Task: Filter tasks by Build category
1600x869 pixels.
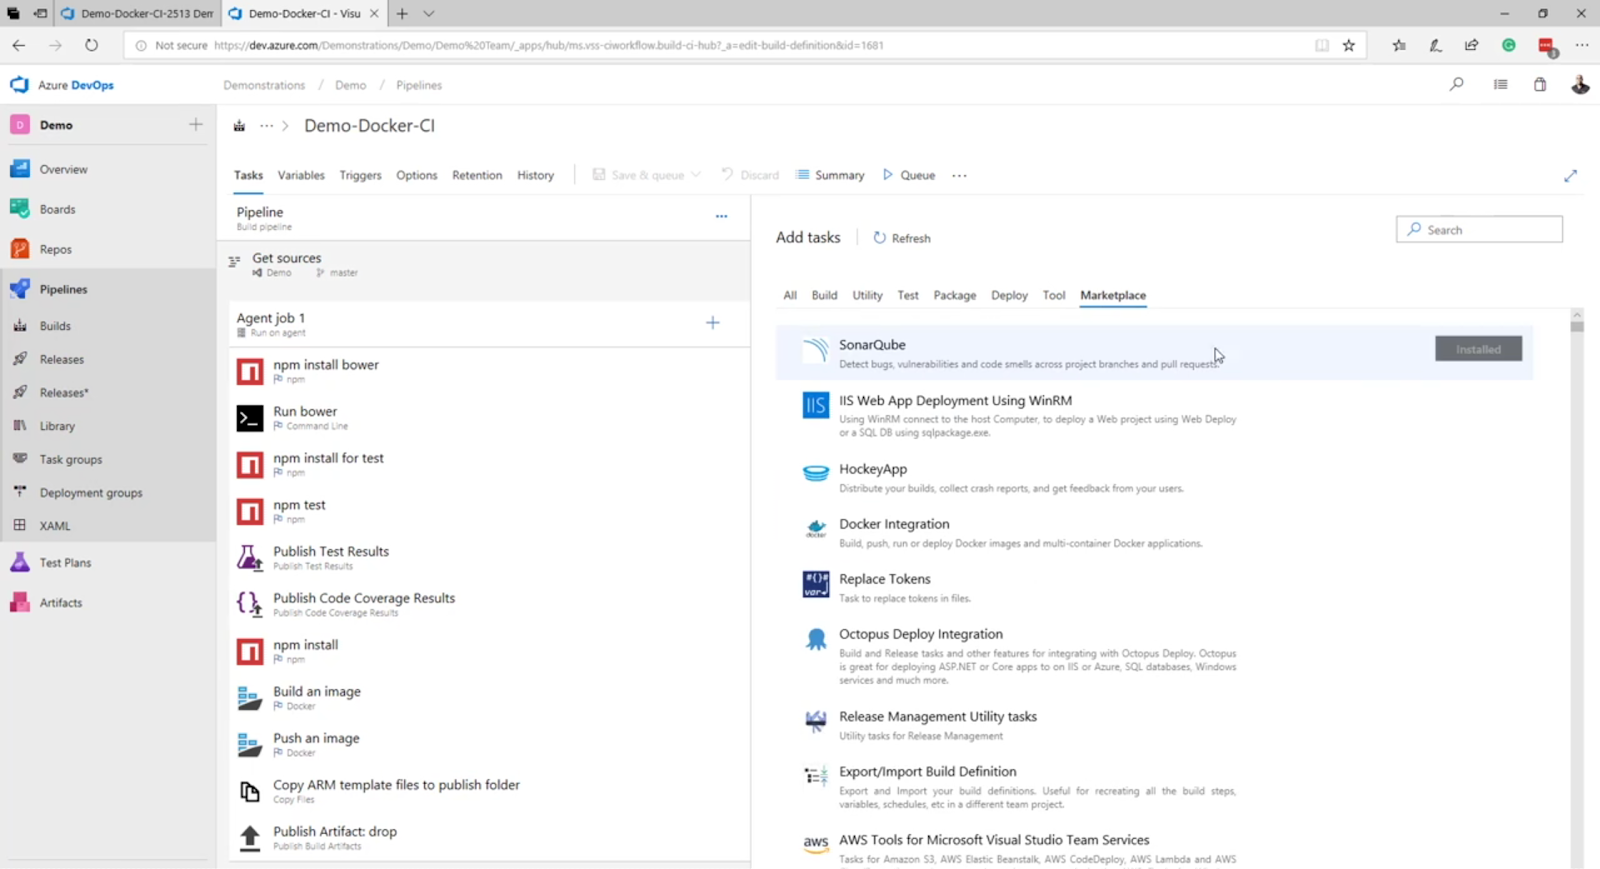Action: (x=824, y=295)
